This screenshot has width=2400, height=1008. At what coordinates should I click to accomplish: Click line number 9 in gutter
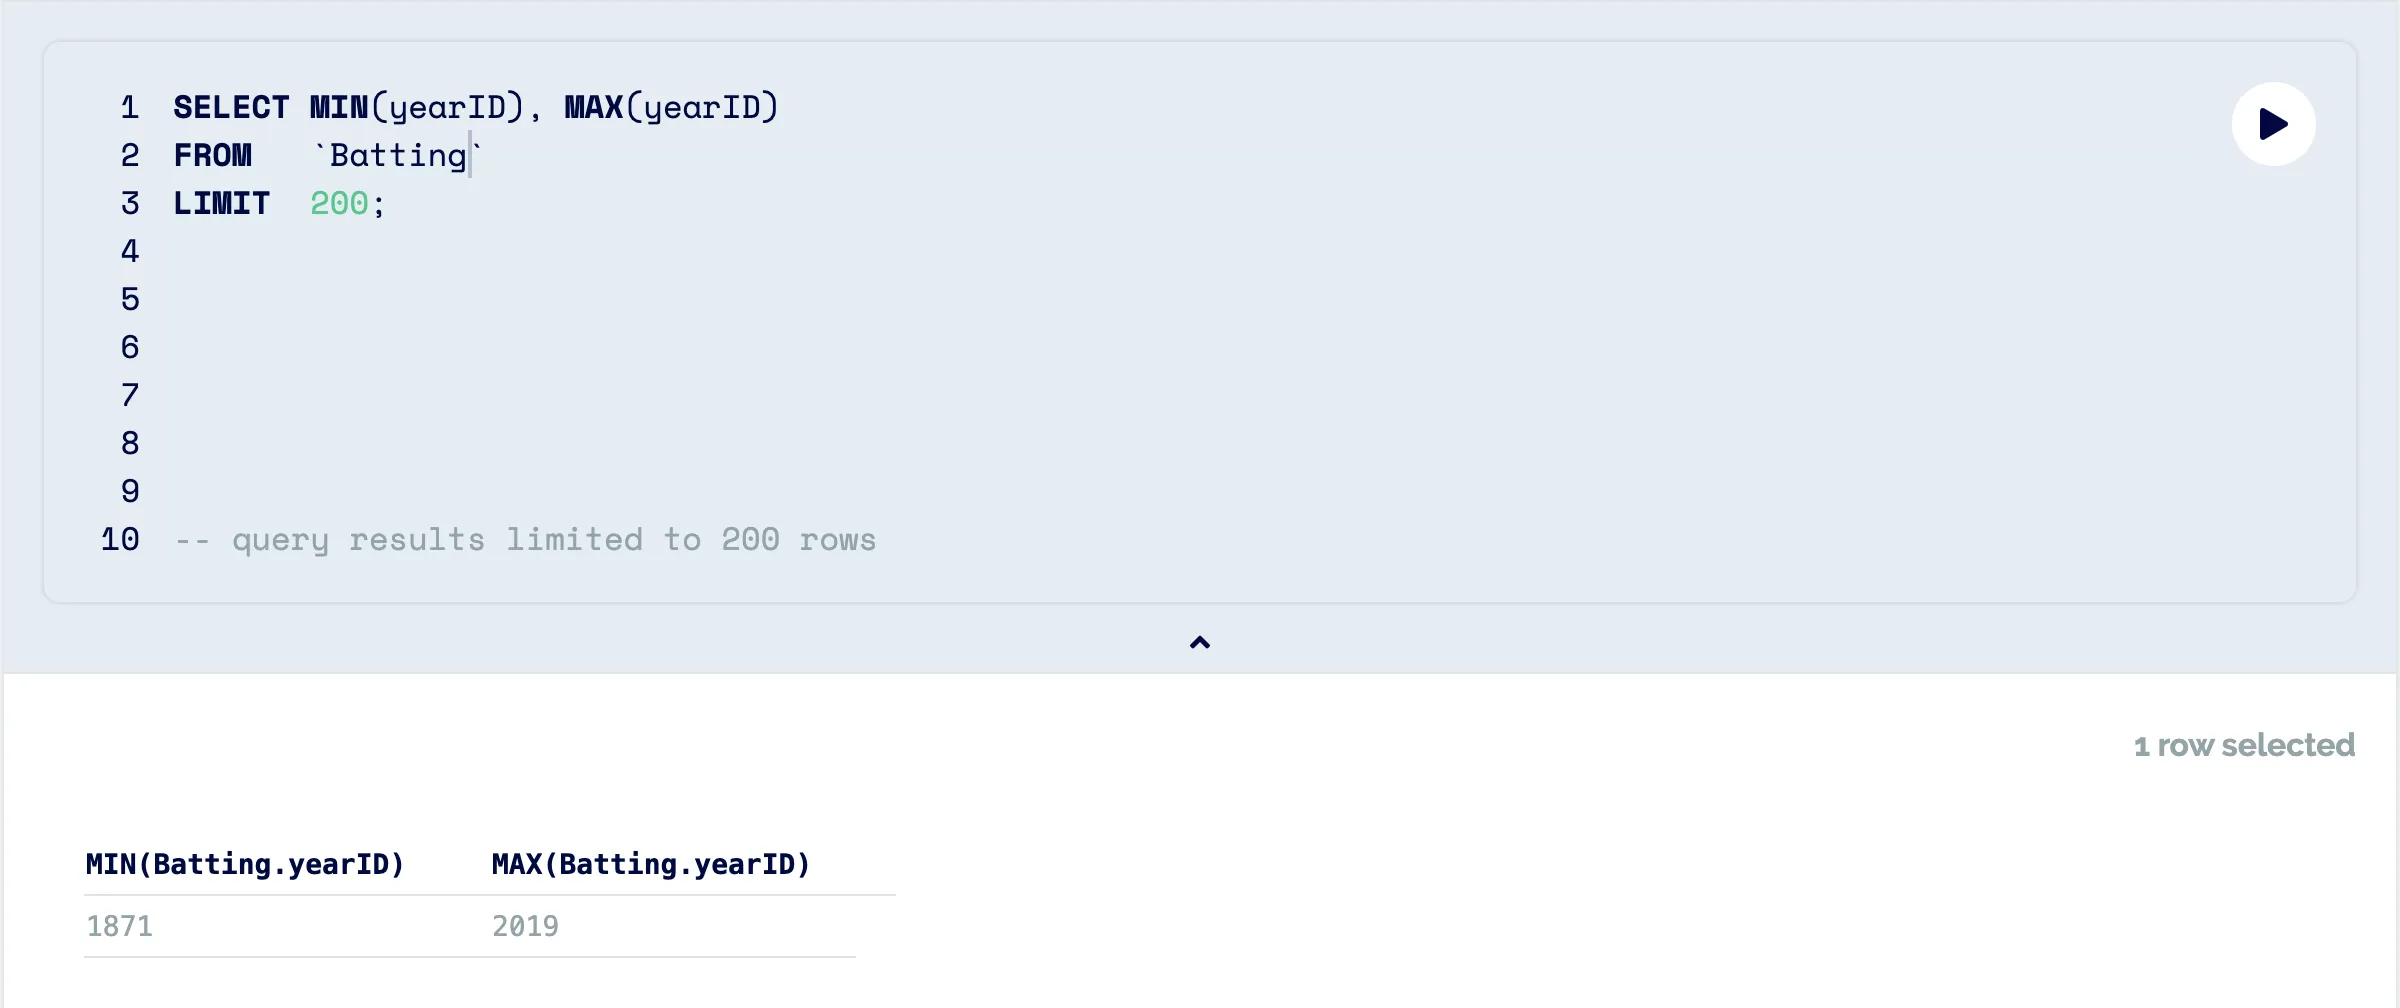coord(130,491)
